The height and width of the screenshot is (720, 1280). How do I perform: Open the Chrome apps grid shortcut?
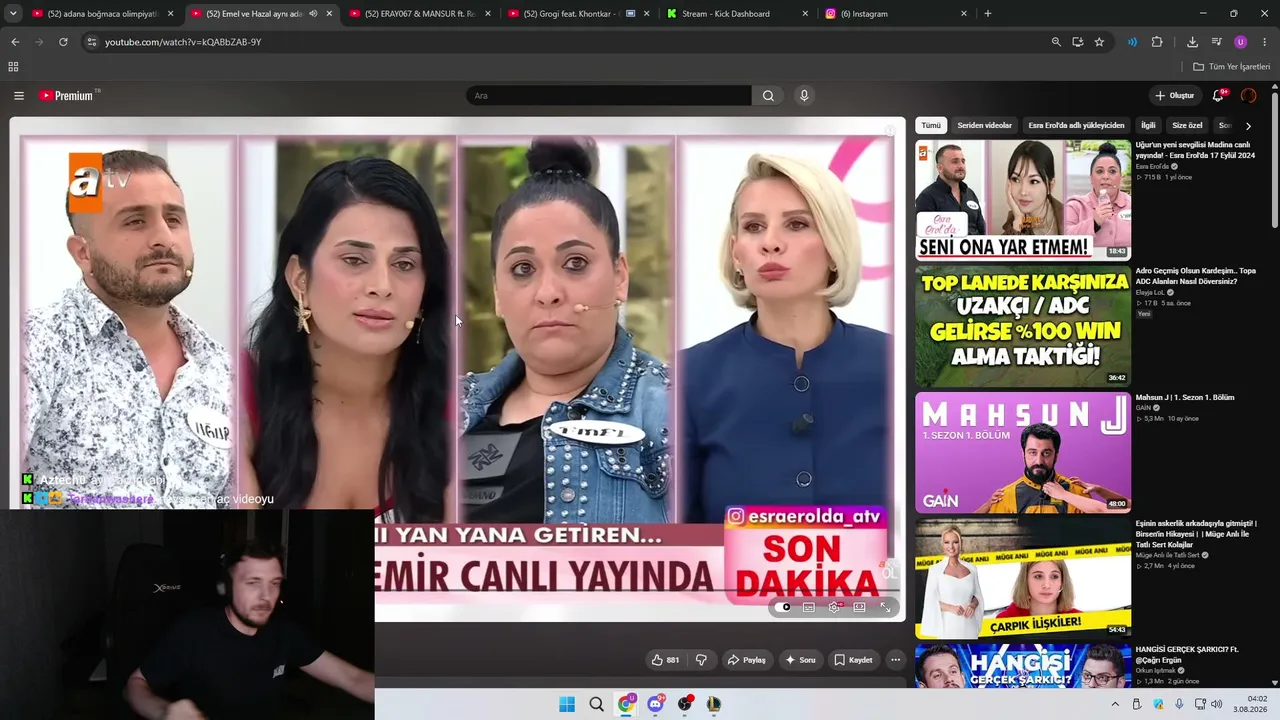coord(13,67)
